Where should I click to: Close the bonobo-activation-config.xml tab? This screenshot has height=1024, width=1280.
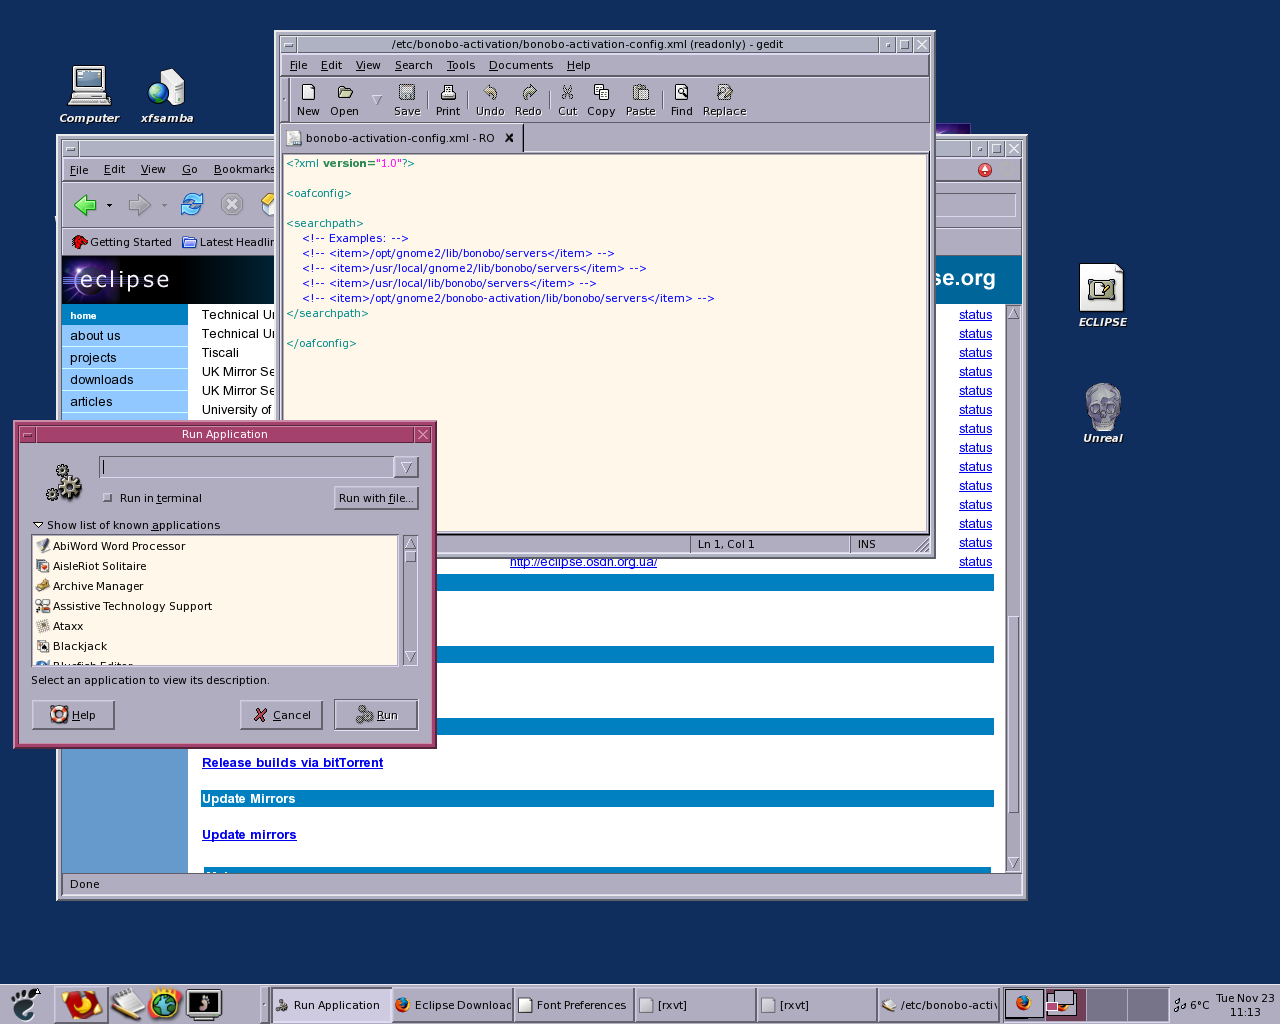click(509, 138)
